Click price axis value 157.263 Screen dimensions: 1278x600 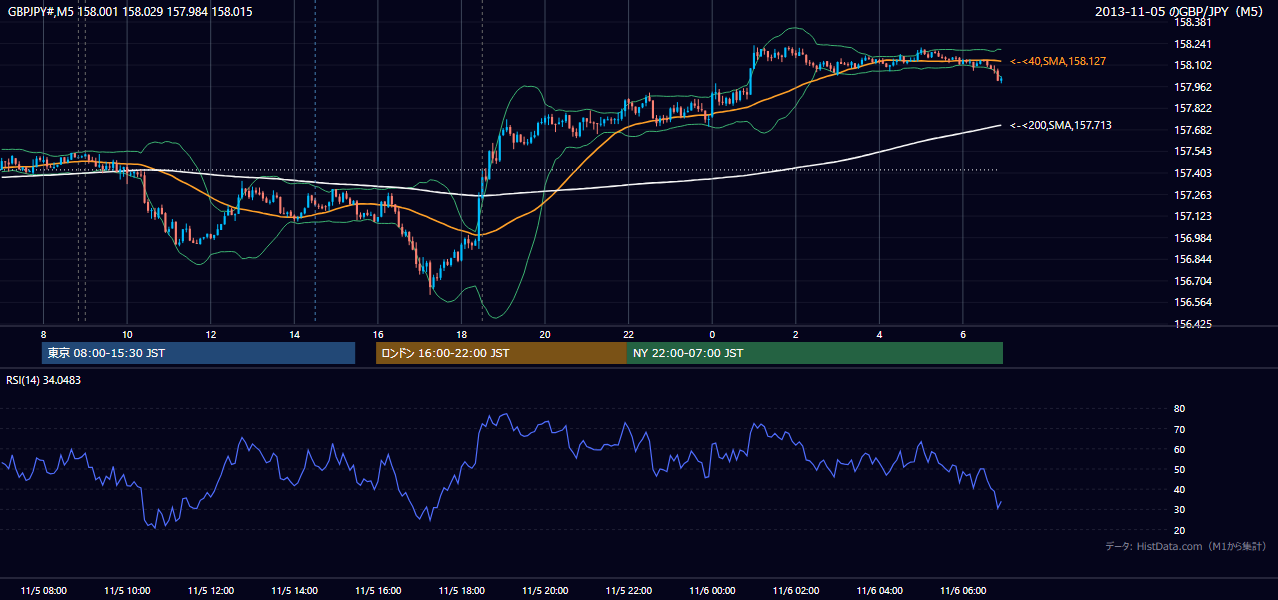coord(1193,195)
